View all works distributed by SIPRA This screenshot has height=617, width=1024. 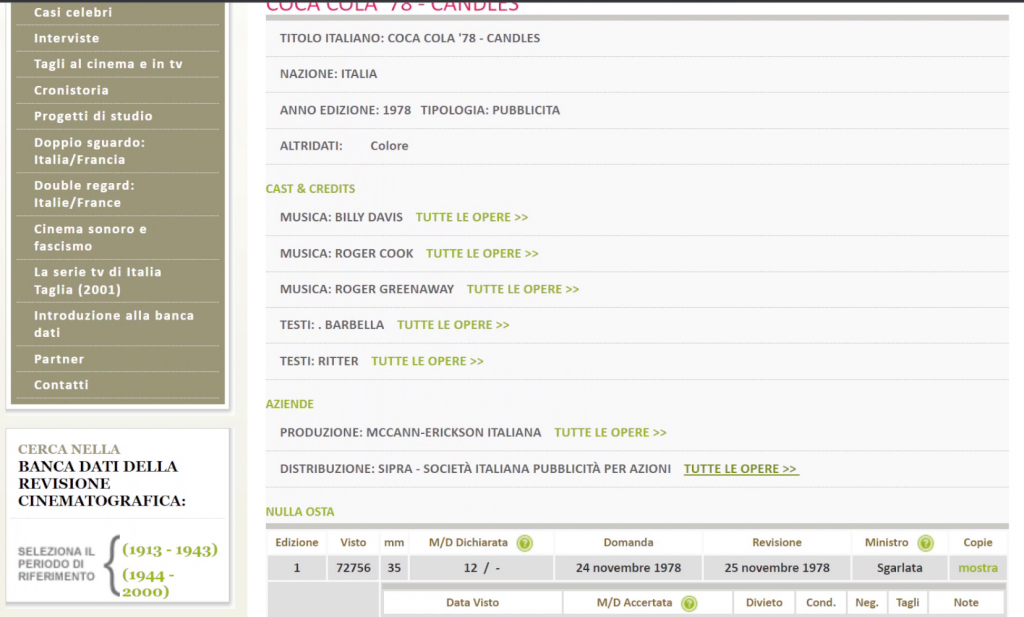coord(741,469)
